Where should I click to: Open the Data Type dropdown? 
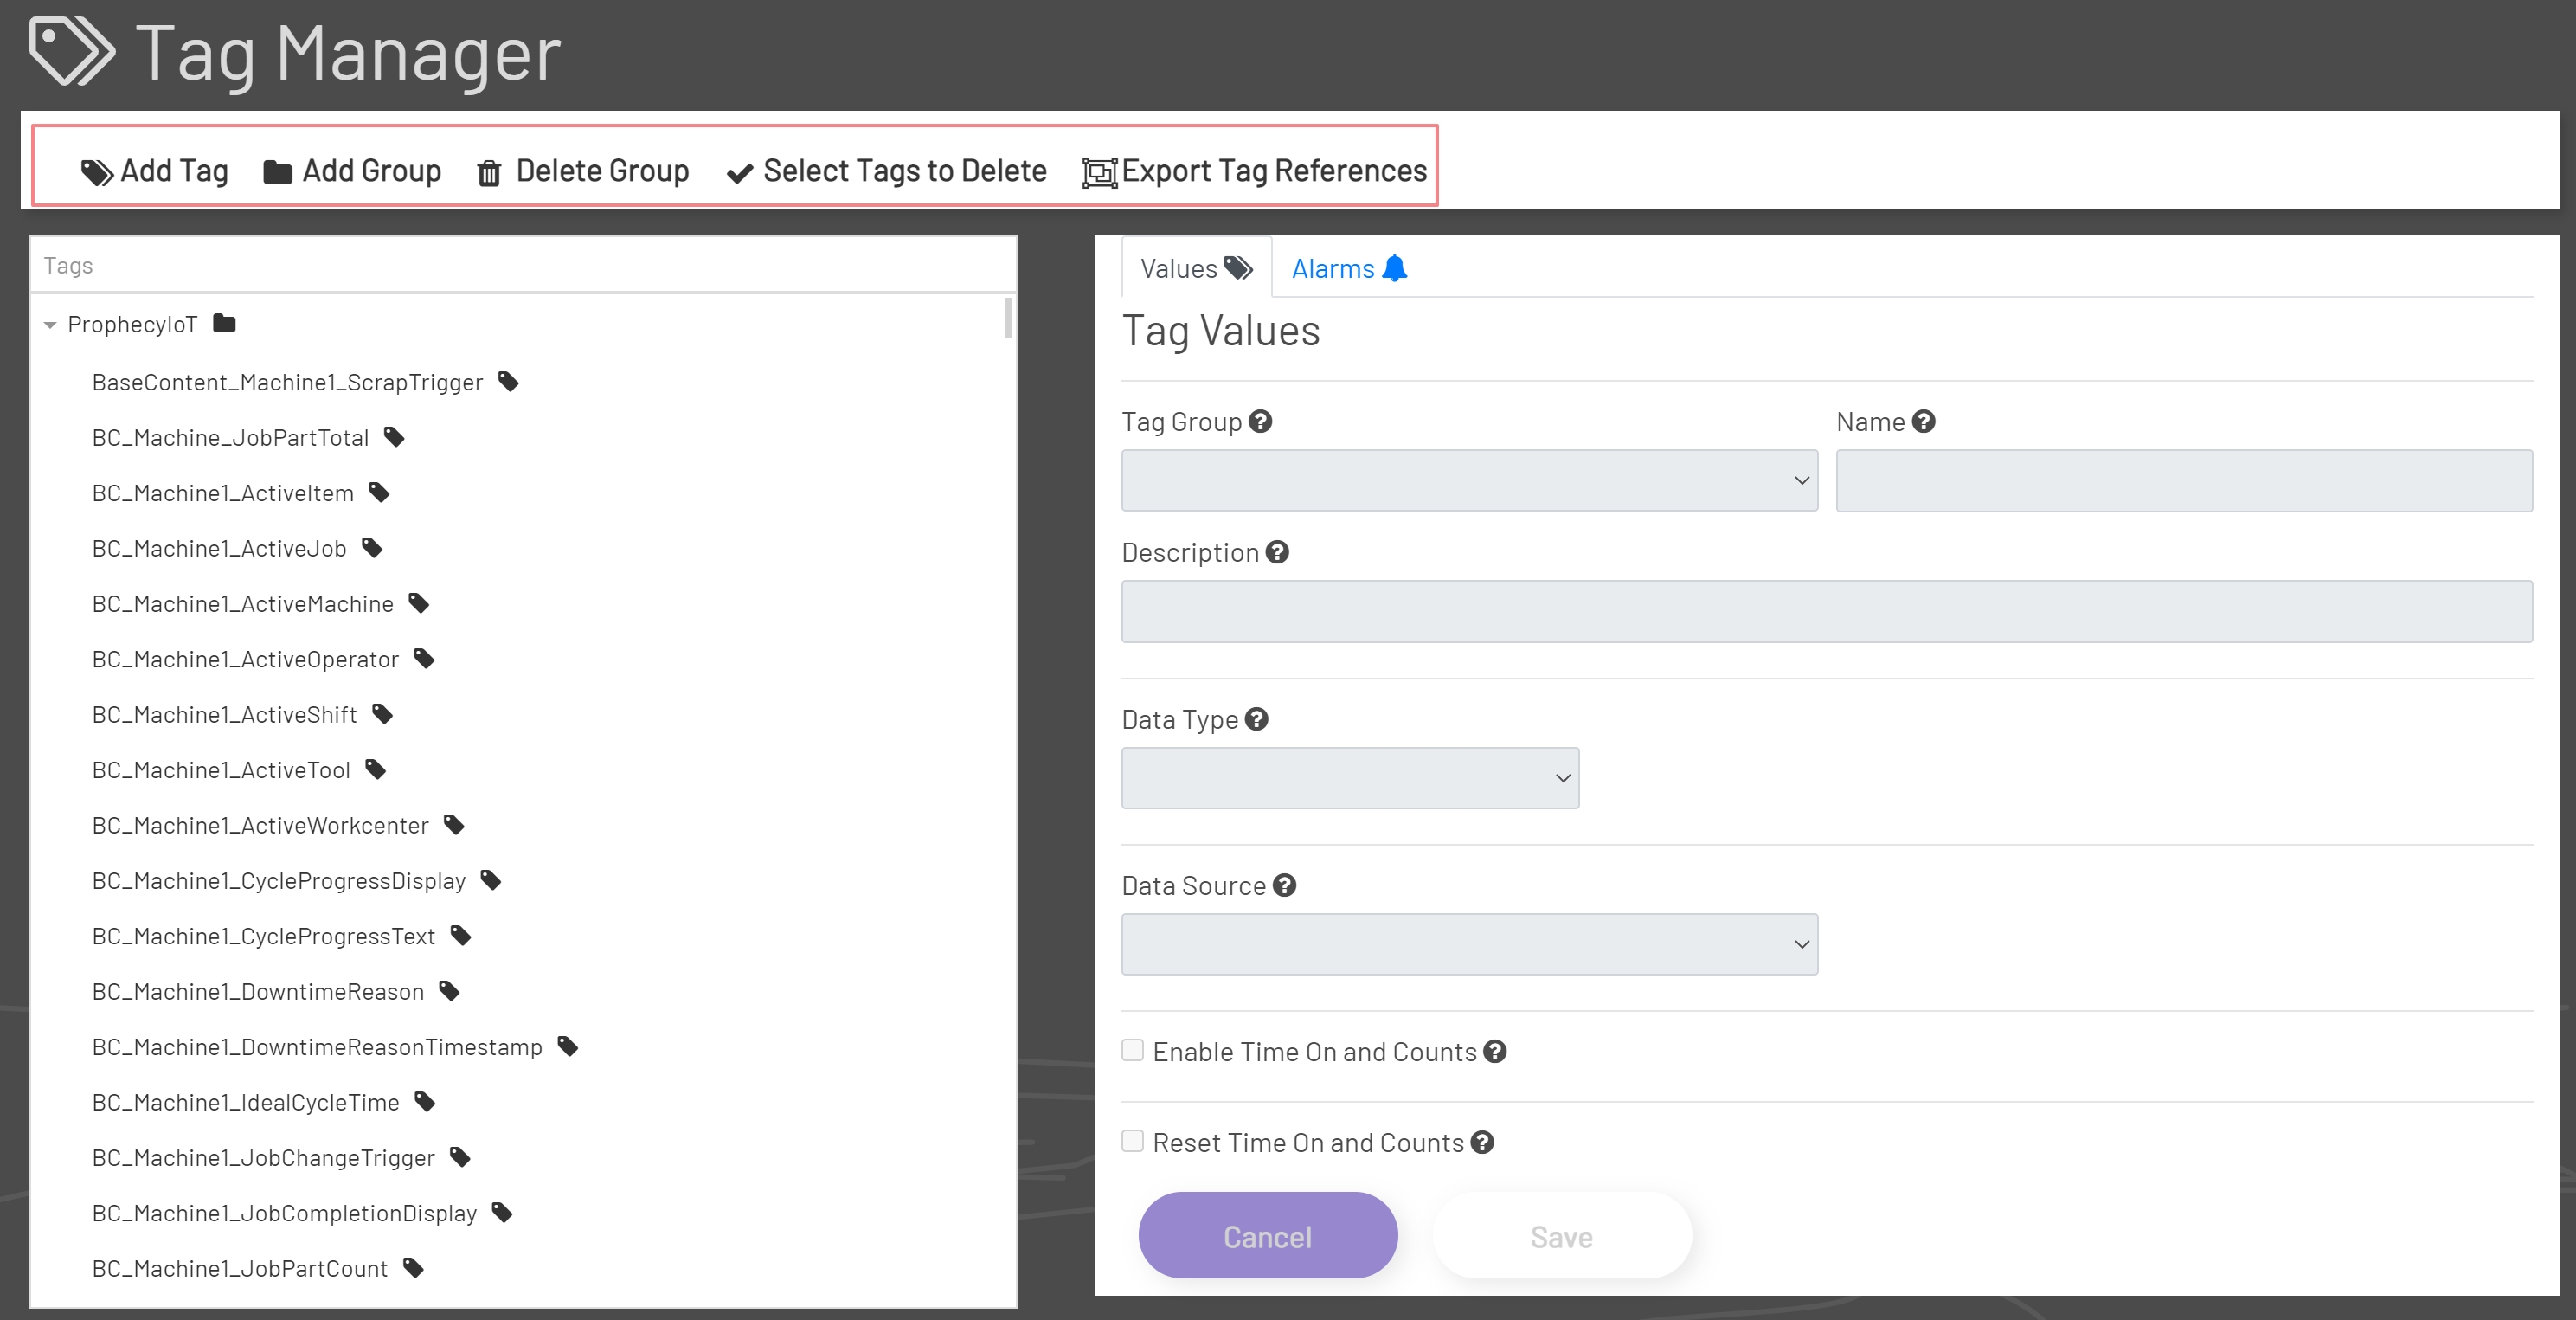coord(1350,777)
